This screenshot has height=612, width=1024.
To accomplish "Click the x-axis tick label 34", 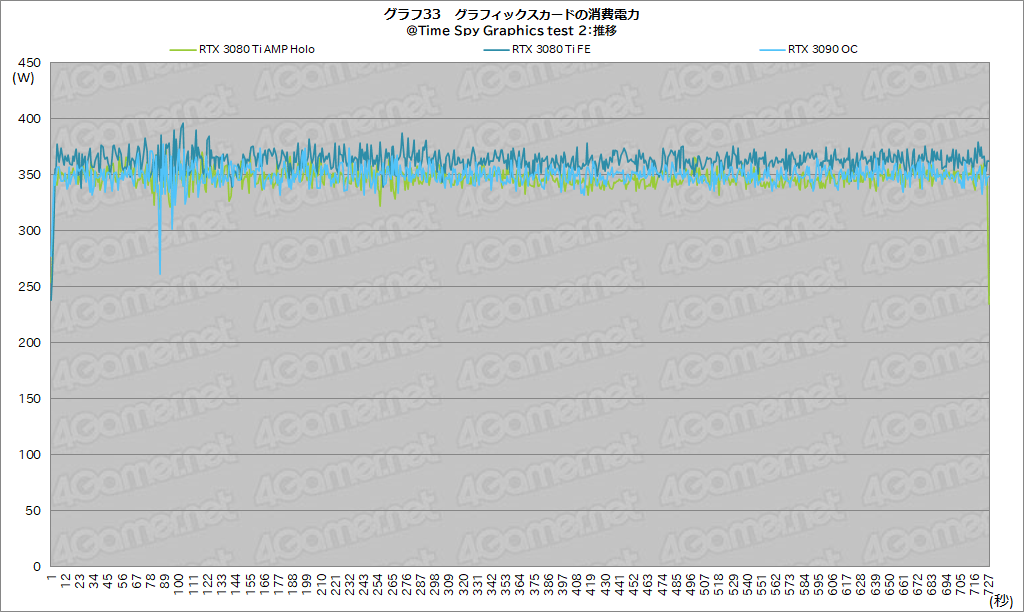I will pos(94,581).
